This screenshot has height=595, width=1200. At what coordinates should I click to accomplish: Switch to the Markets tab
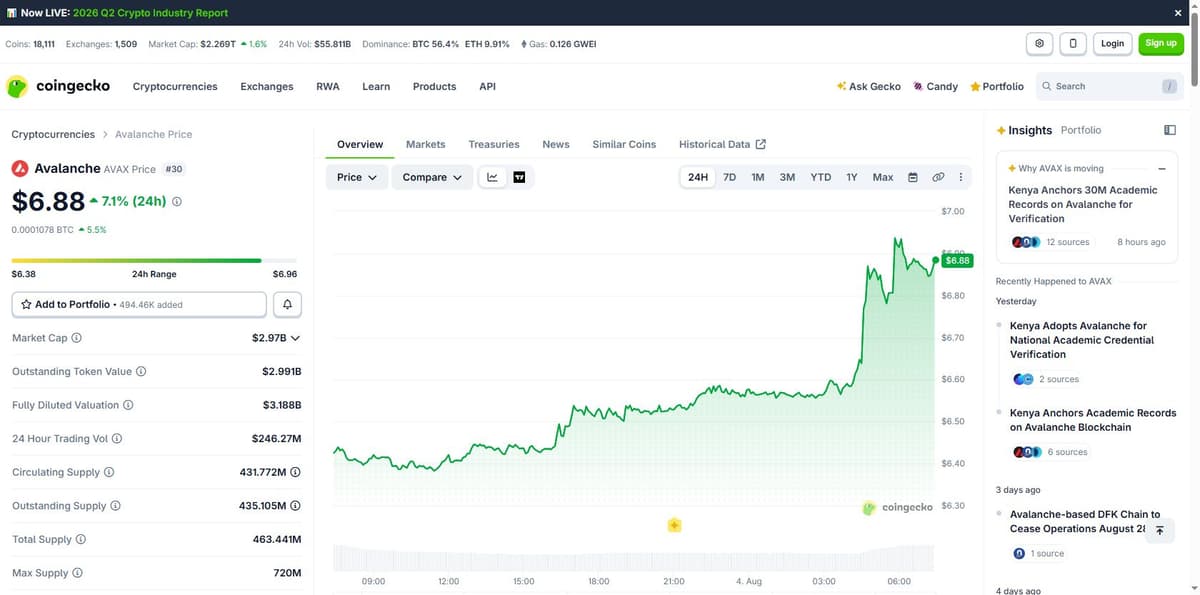(x=425, y=144)
